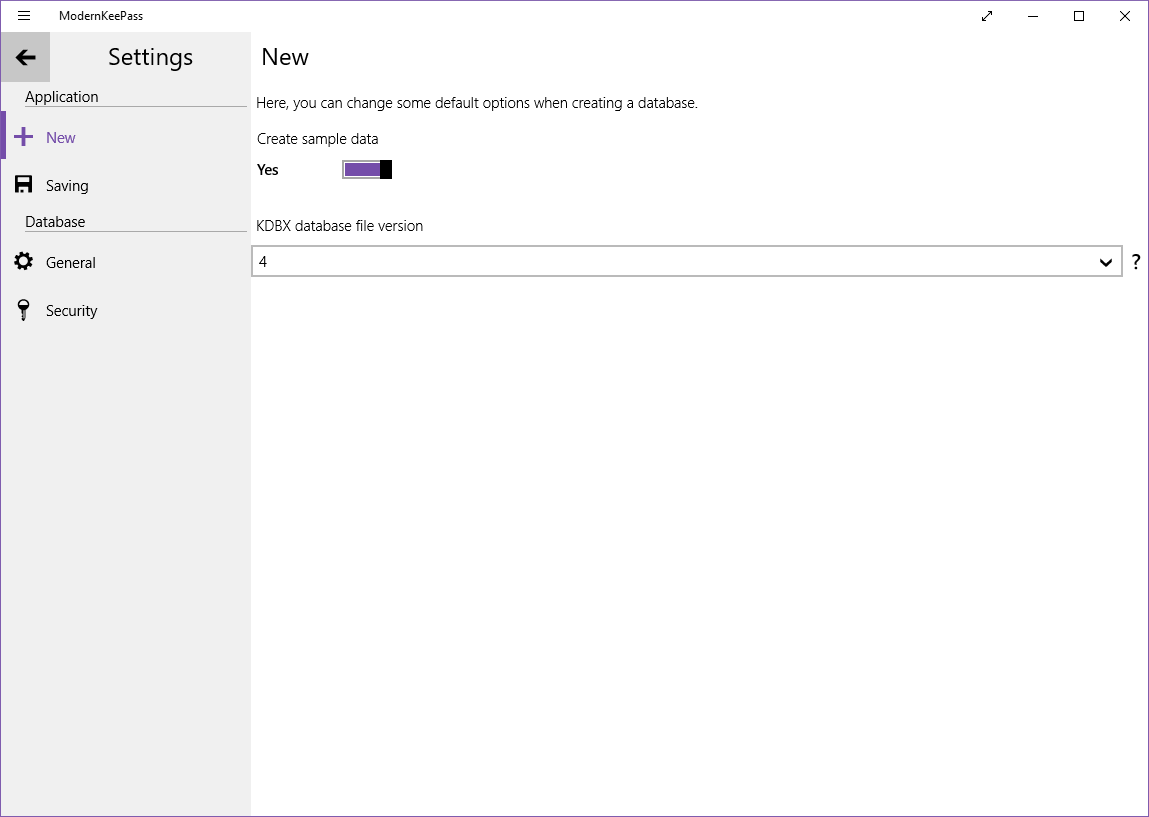1149x817 pixels.
Task: Click the Settings heading in the sidebar
Action: [150, 57]
